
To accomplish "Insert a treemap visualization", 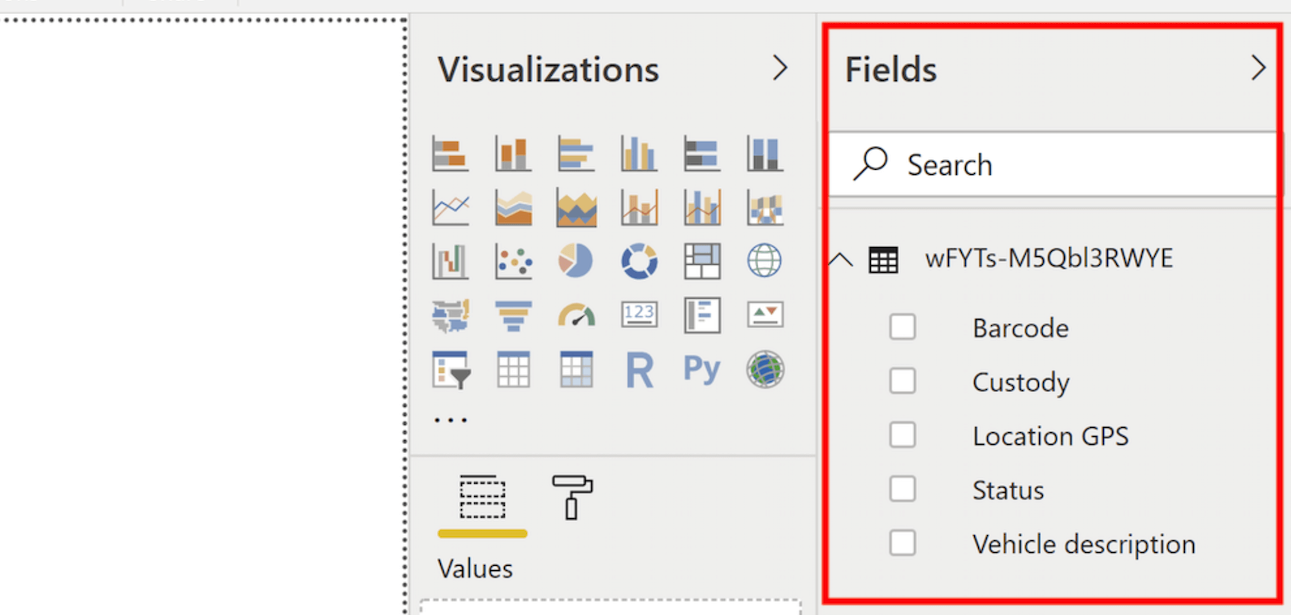I will coord(702,261).
